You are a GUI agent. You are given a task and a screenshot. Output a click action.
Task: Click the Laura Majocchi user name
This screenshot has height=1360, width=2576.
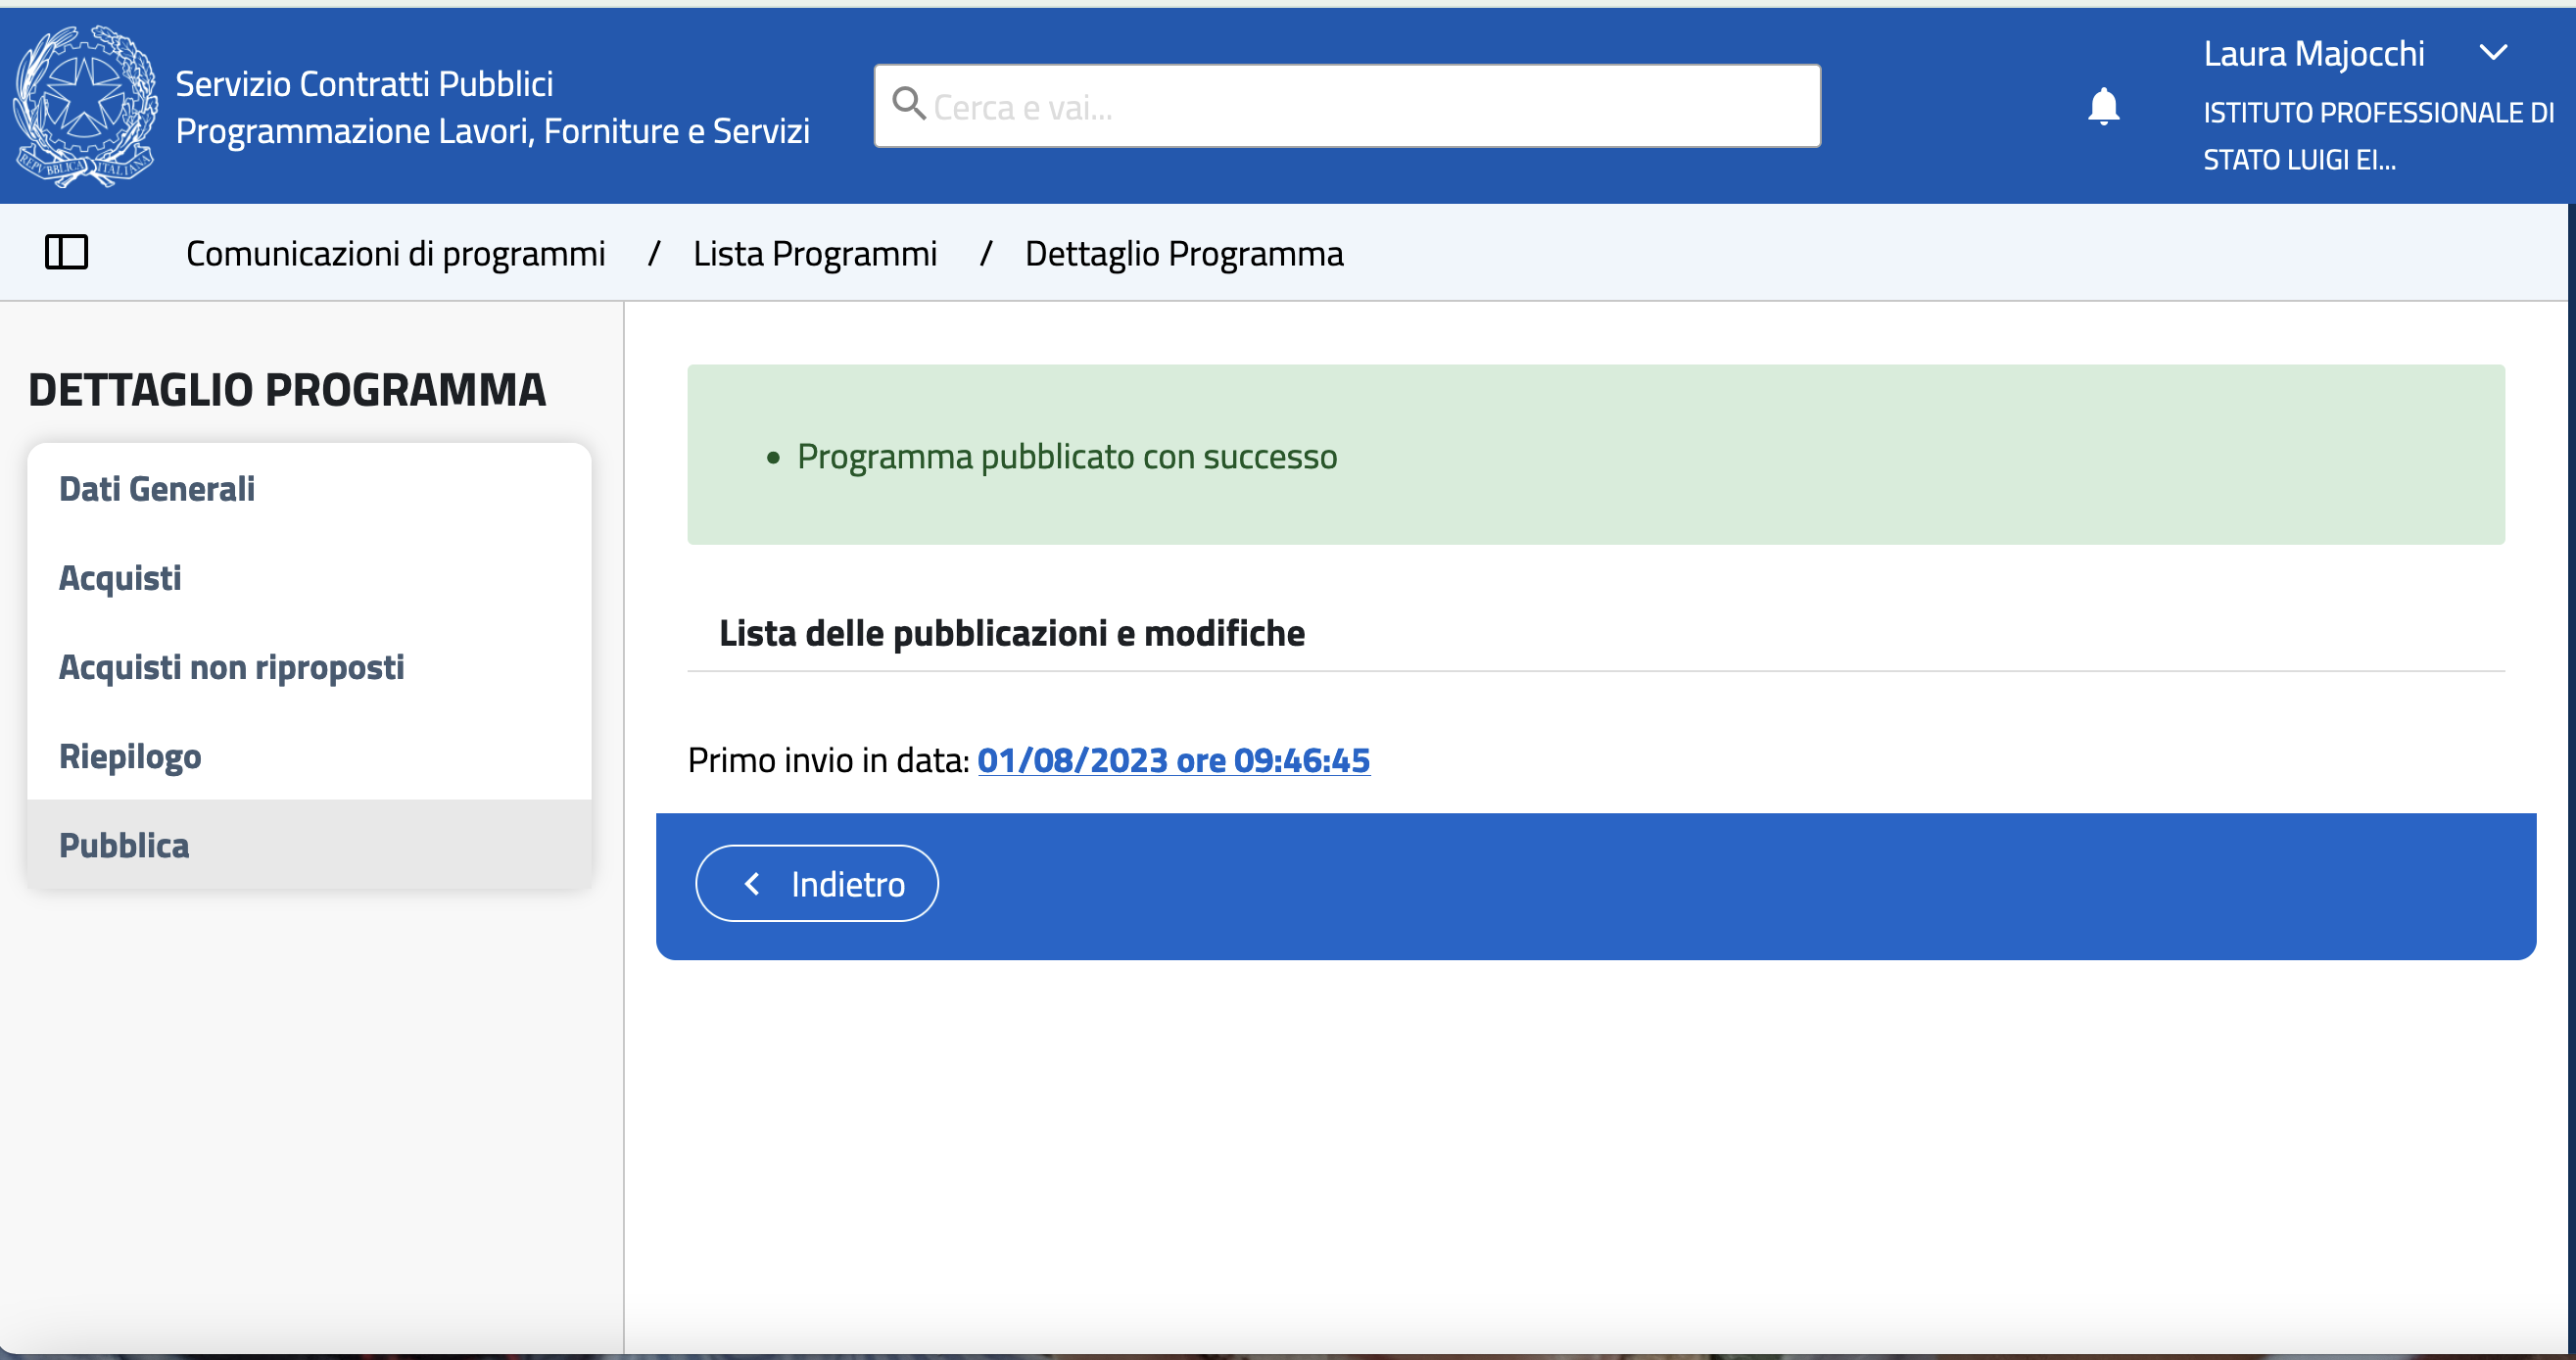2313,54
